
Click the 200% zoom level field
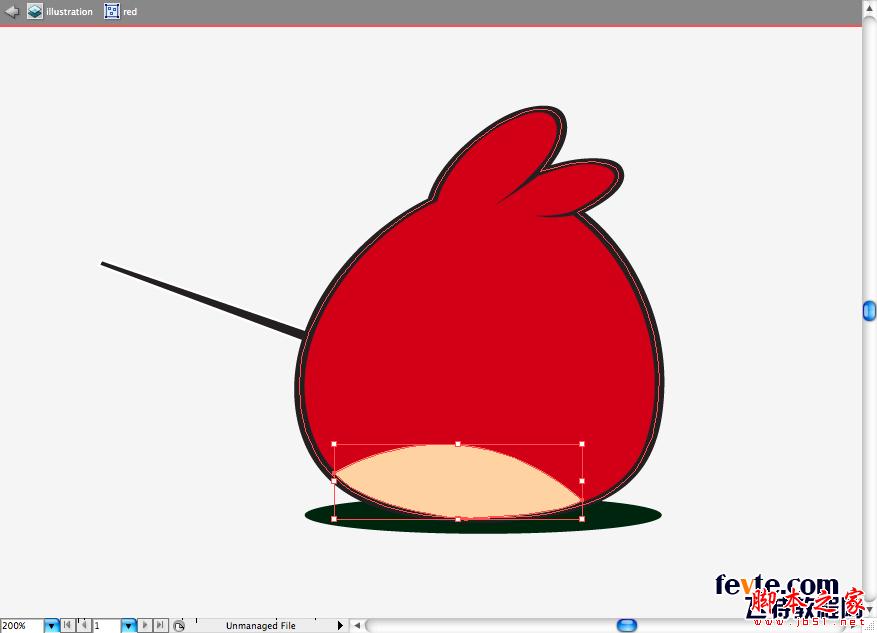pos(22,626)
